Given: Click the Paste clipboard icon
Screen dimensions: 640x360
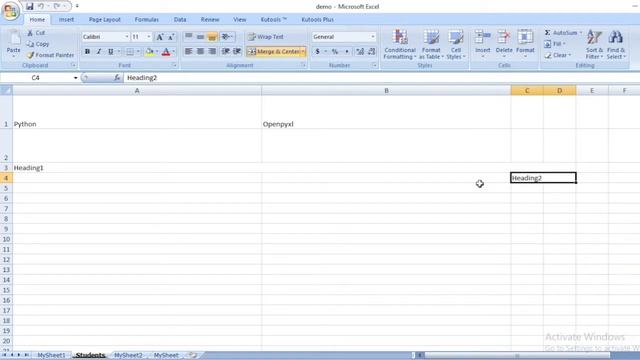Looking at the screenshot, I should click(13, 38).
